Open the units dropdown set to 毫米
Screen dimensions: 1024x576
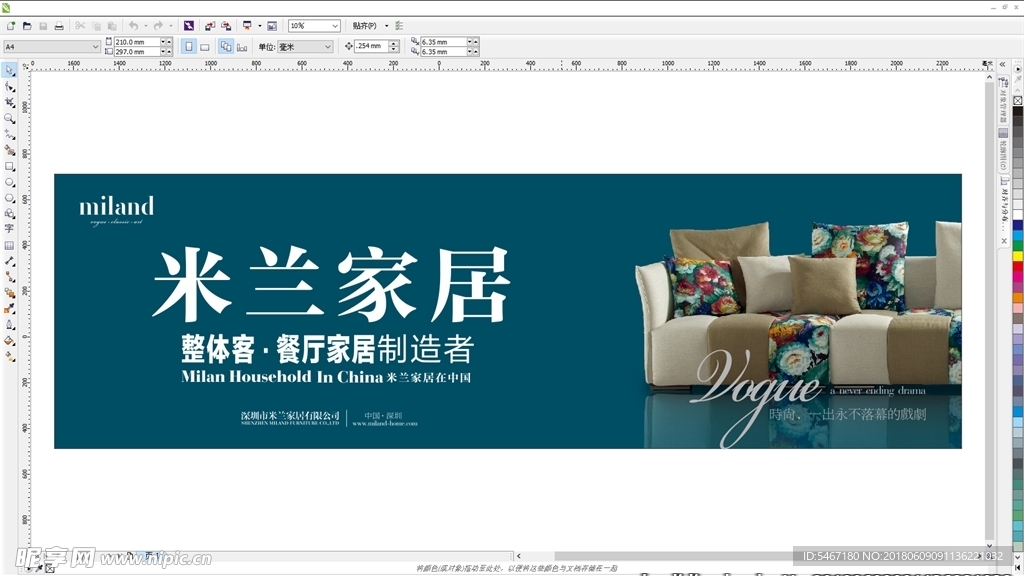pos(305,46)
